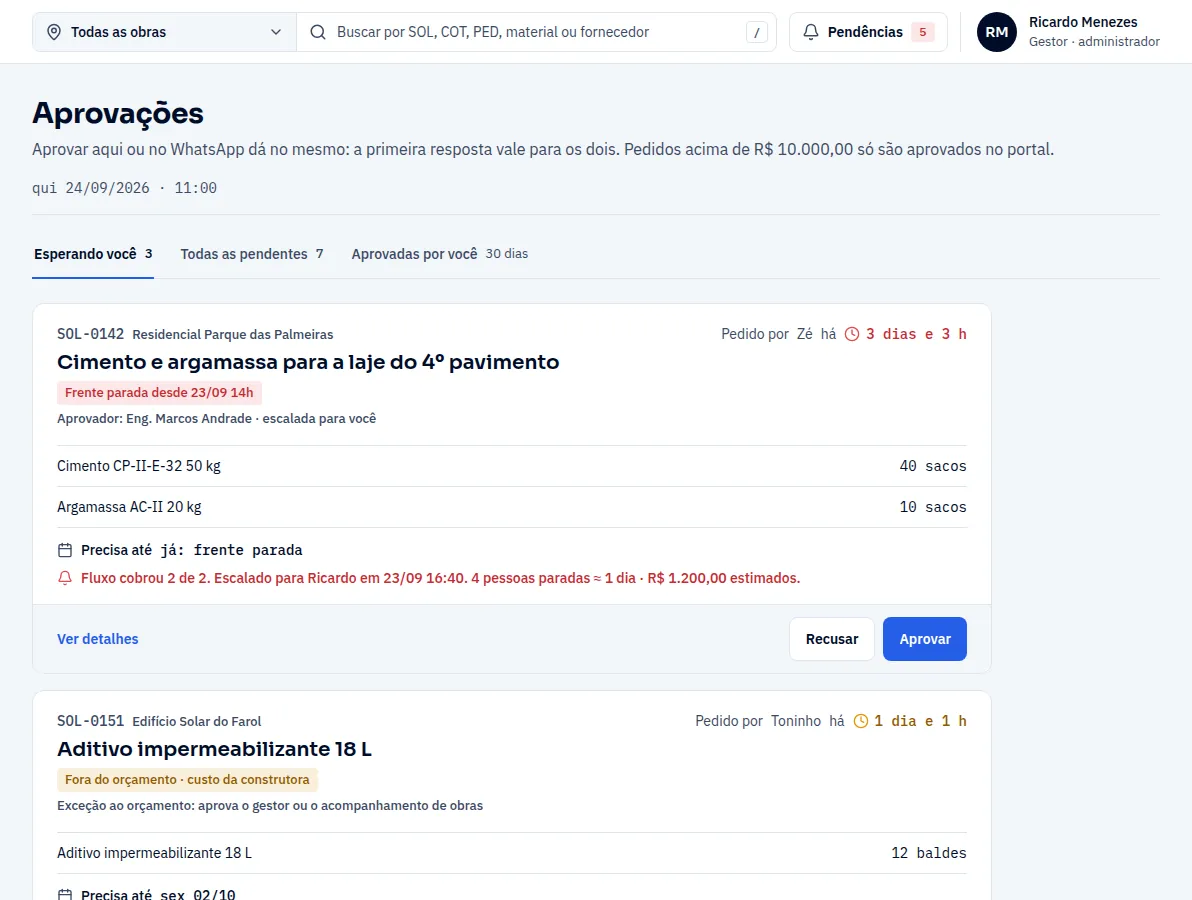Click the 'Edifício Solar do Farol' label
This screenshot has width=1192, height=900.
point(196,721)
